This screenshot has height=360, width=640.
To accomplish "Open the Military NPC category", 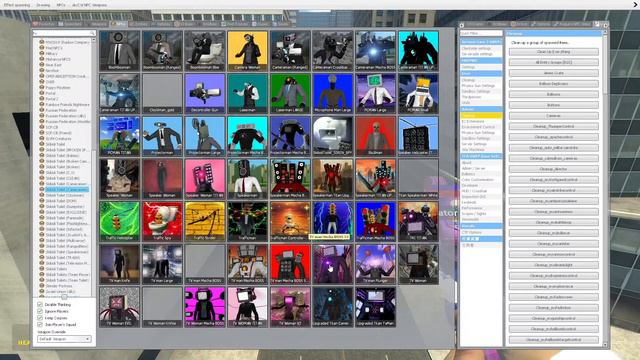I will coord(51,53).
